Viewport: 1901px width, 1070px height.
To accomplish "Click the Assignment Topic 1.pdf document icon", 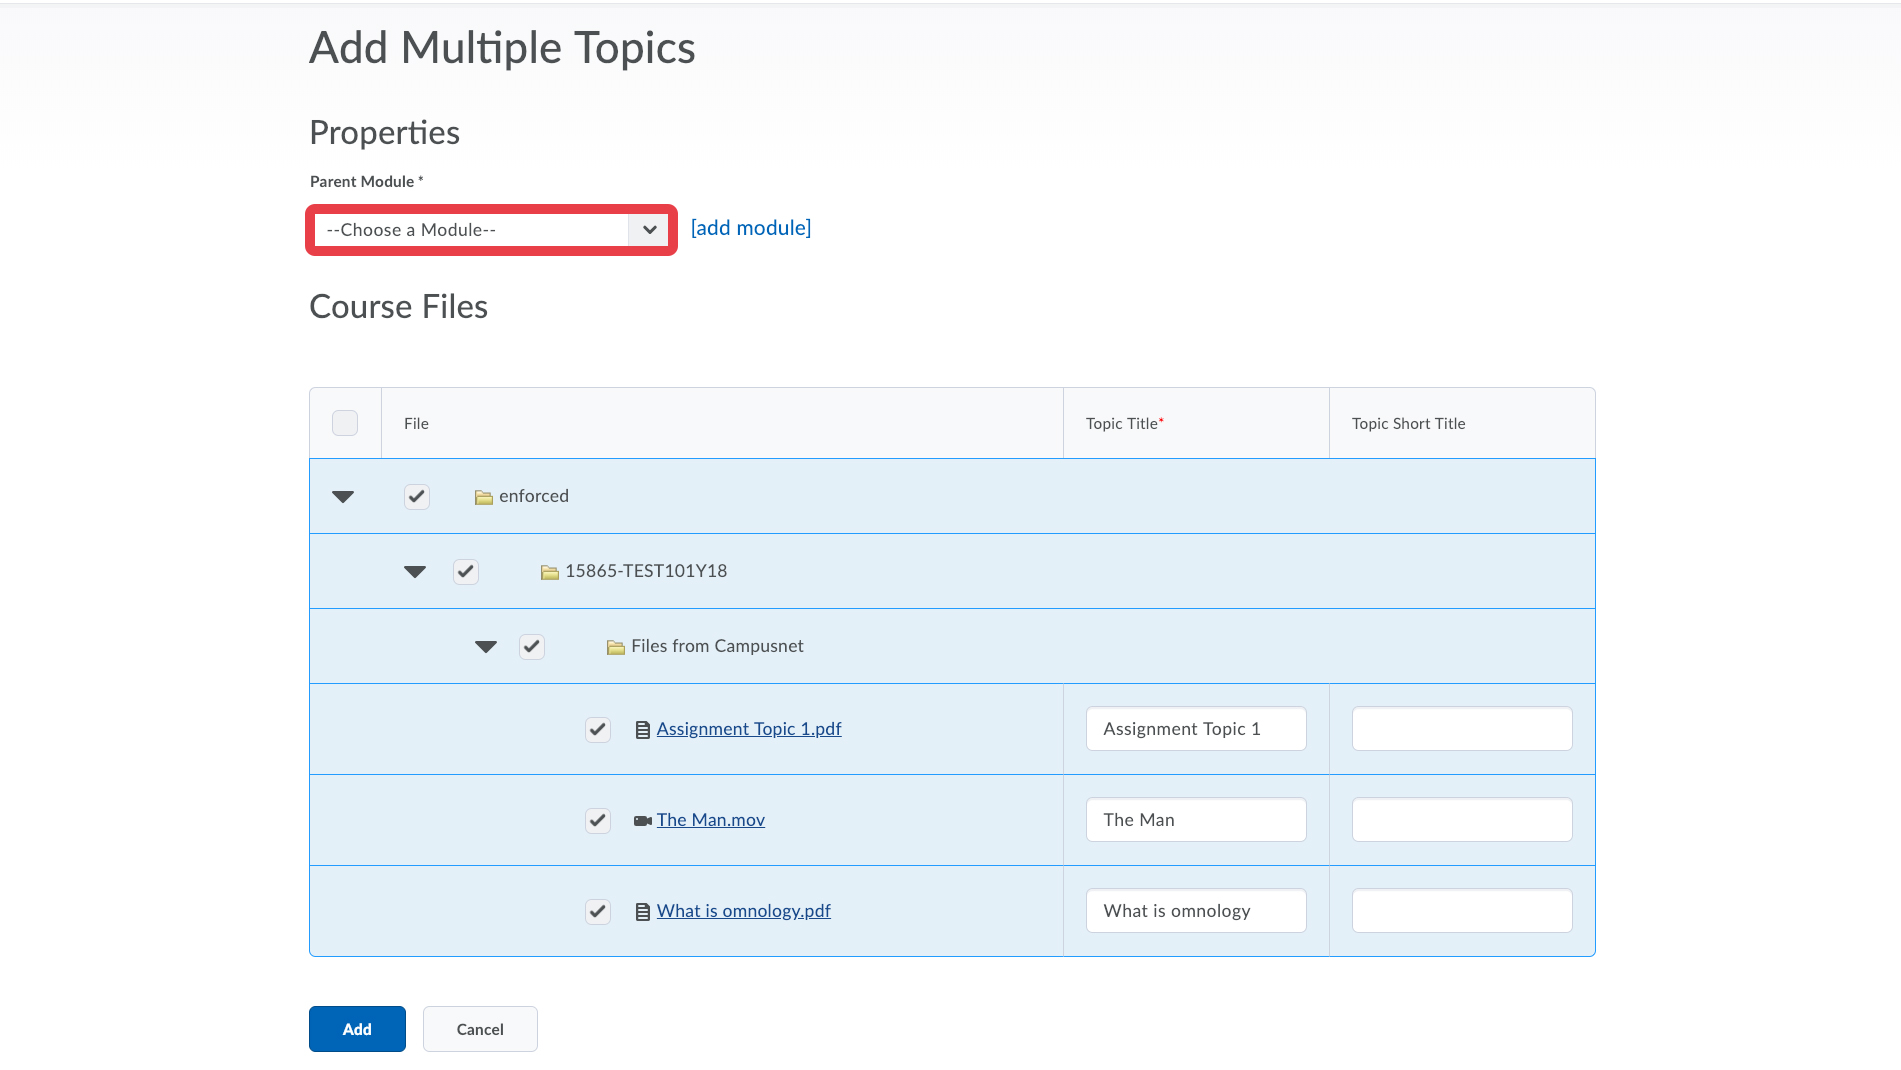I will [x=642, y=730].
